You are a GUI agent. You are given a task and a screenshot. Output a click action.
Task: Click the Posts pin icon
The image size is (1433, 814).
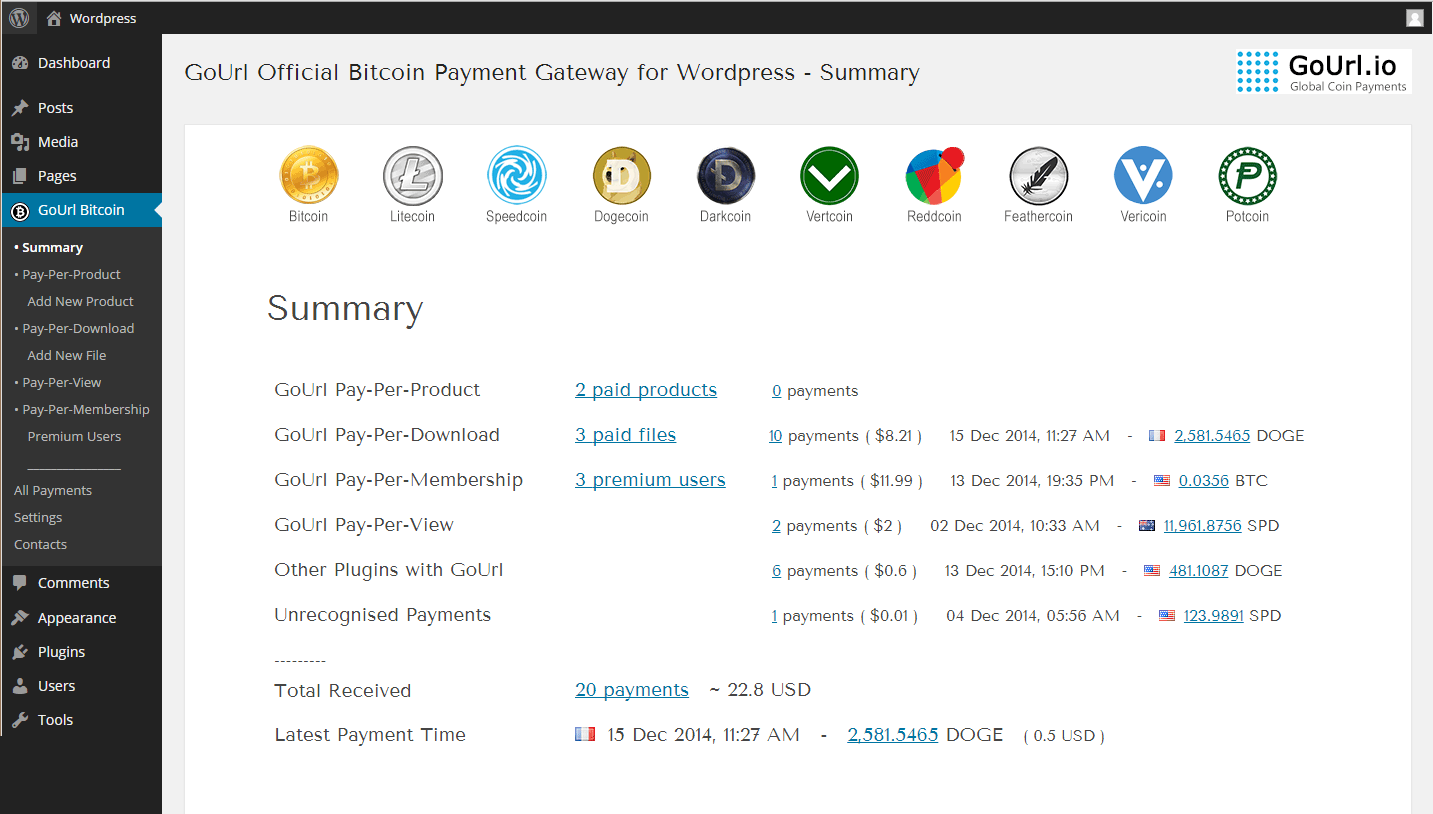point(20,108)
